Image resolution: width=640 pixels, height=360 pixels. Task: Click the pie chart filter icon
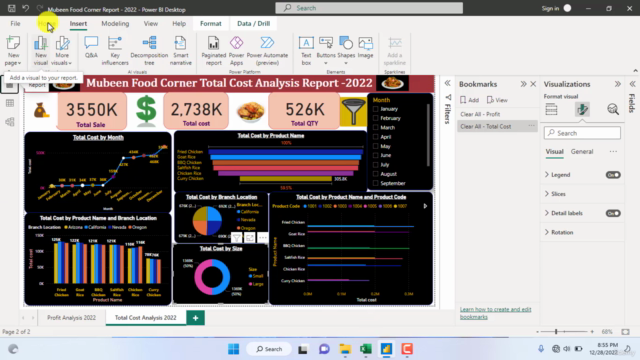pos(237,238)
